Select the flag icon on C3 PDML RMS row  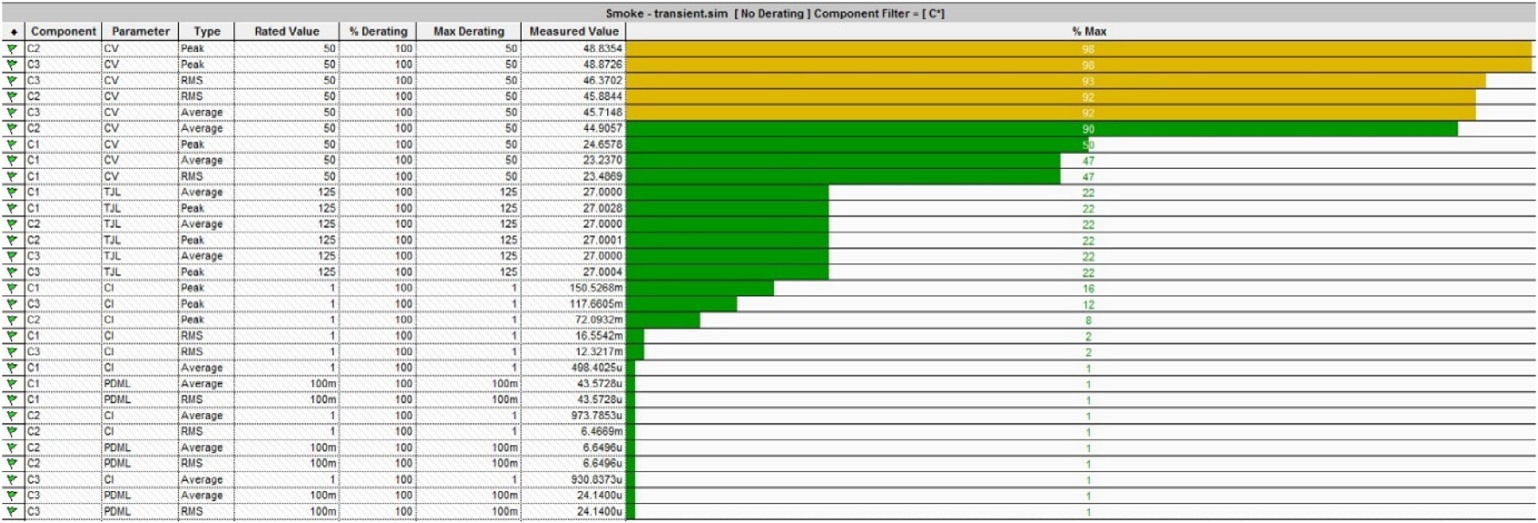pos(12,512)
